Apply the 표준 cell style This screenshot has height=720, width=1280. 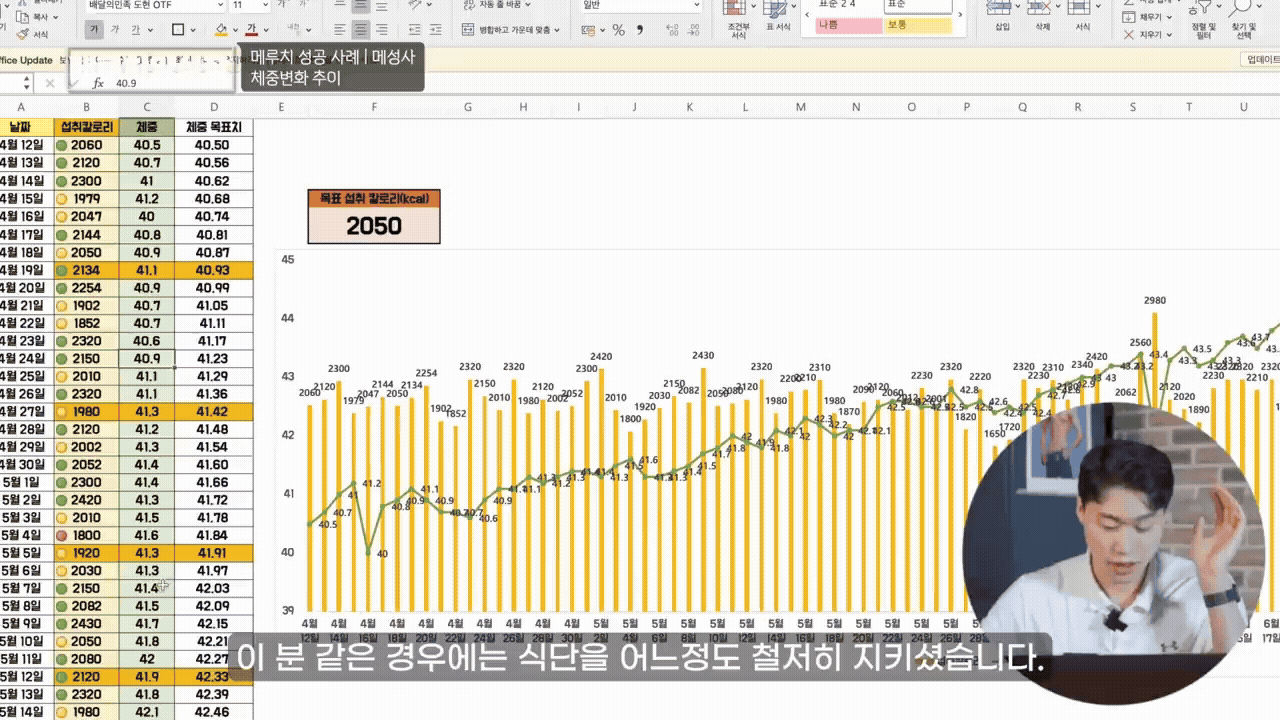tap(917, 5)
